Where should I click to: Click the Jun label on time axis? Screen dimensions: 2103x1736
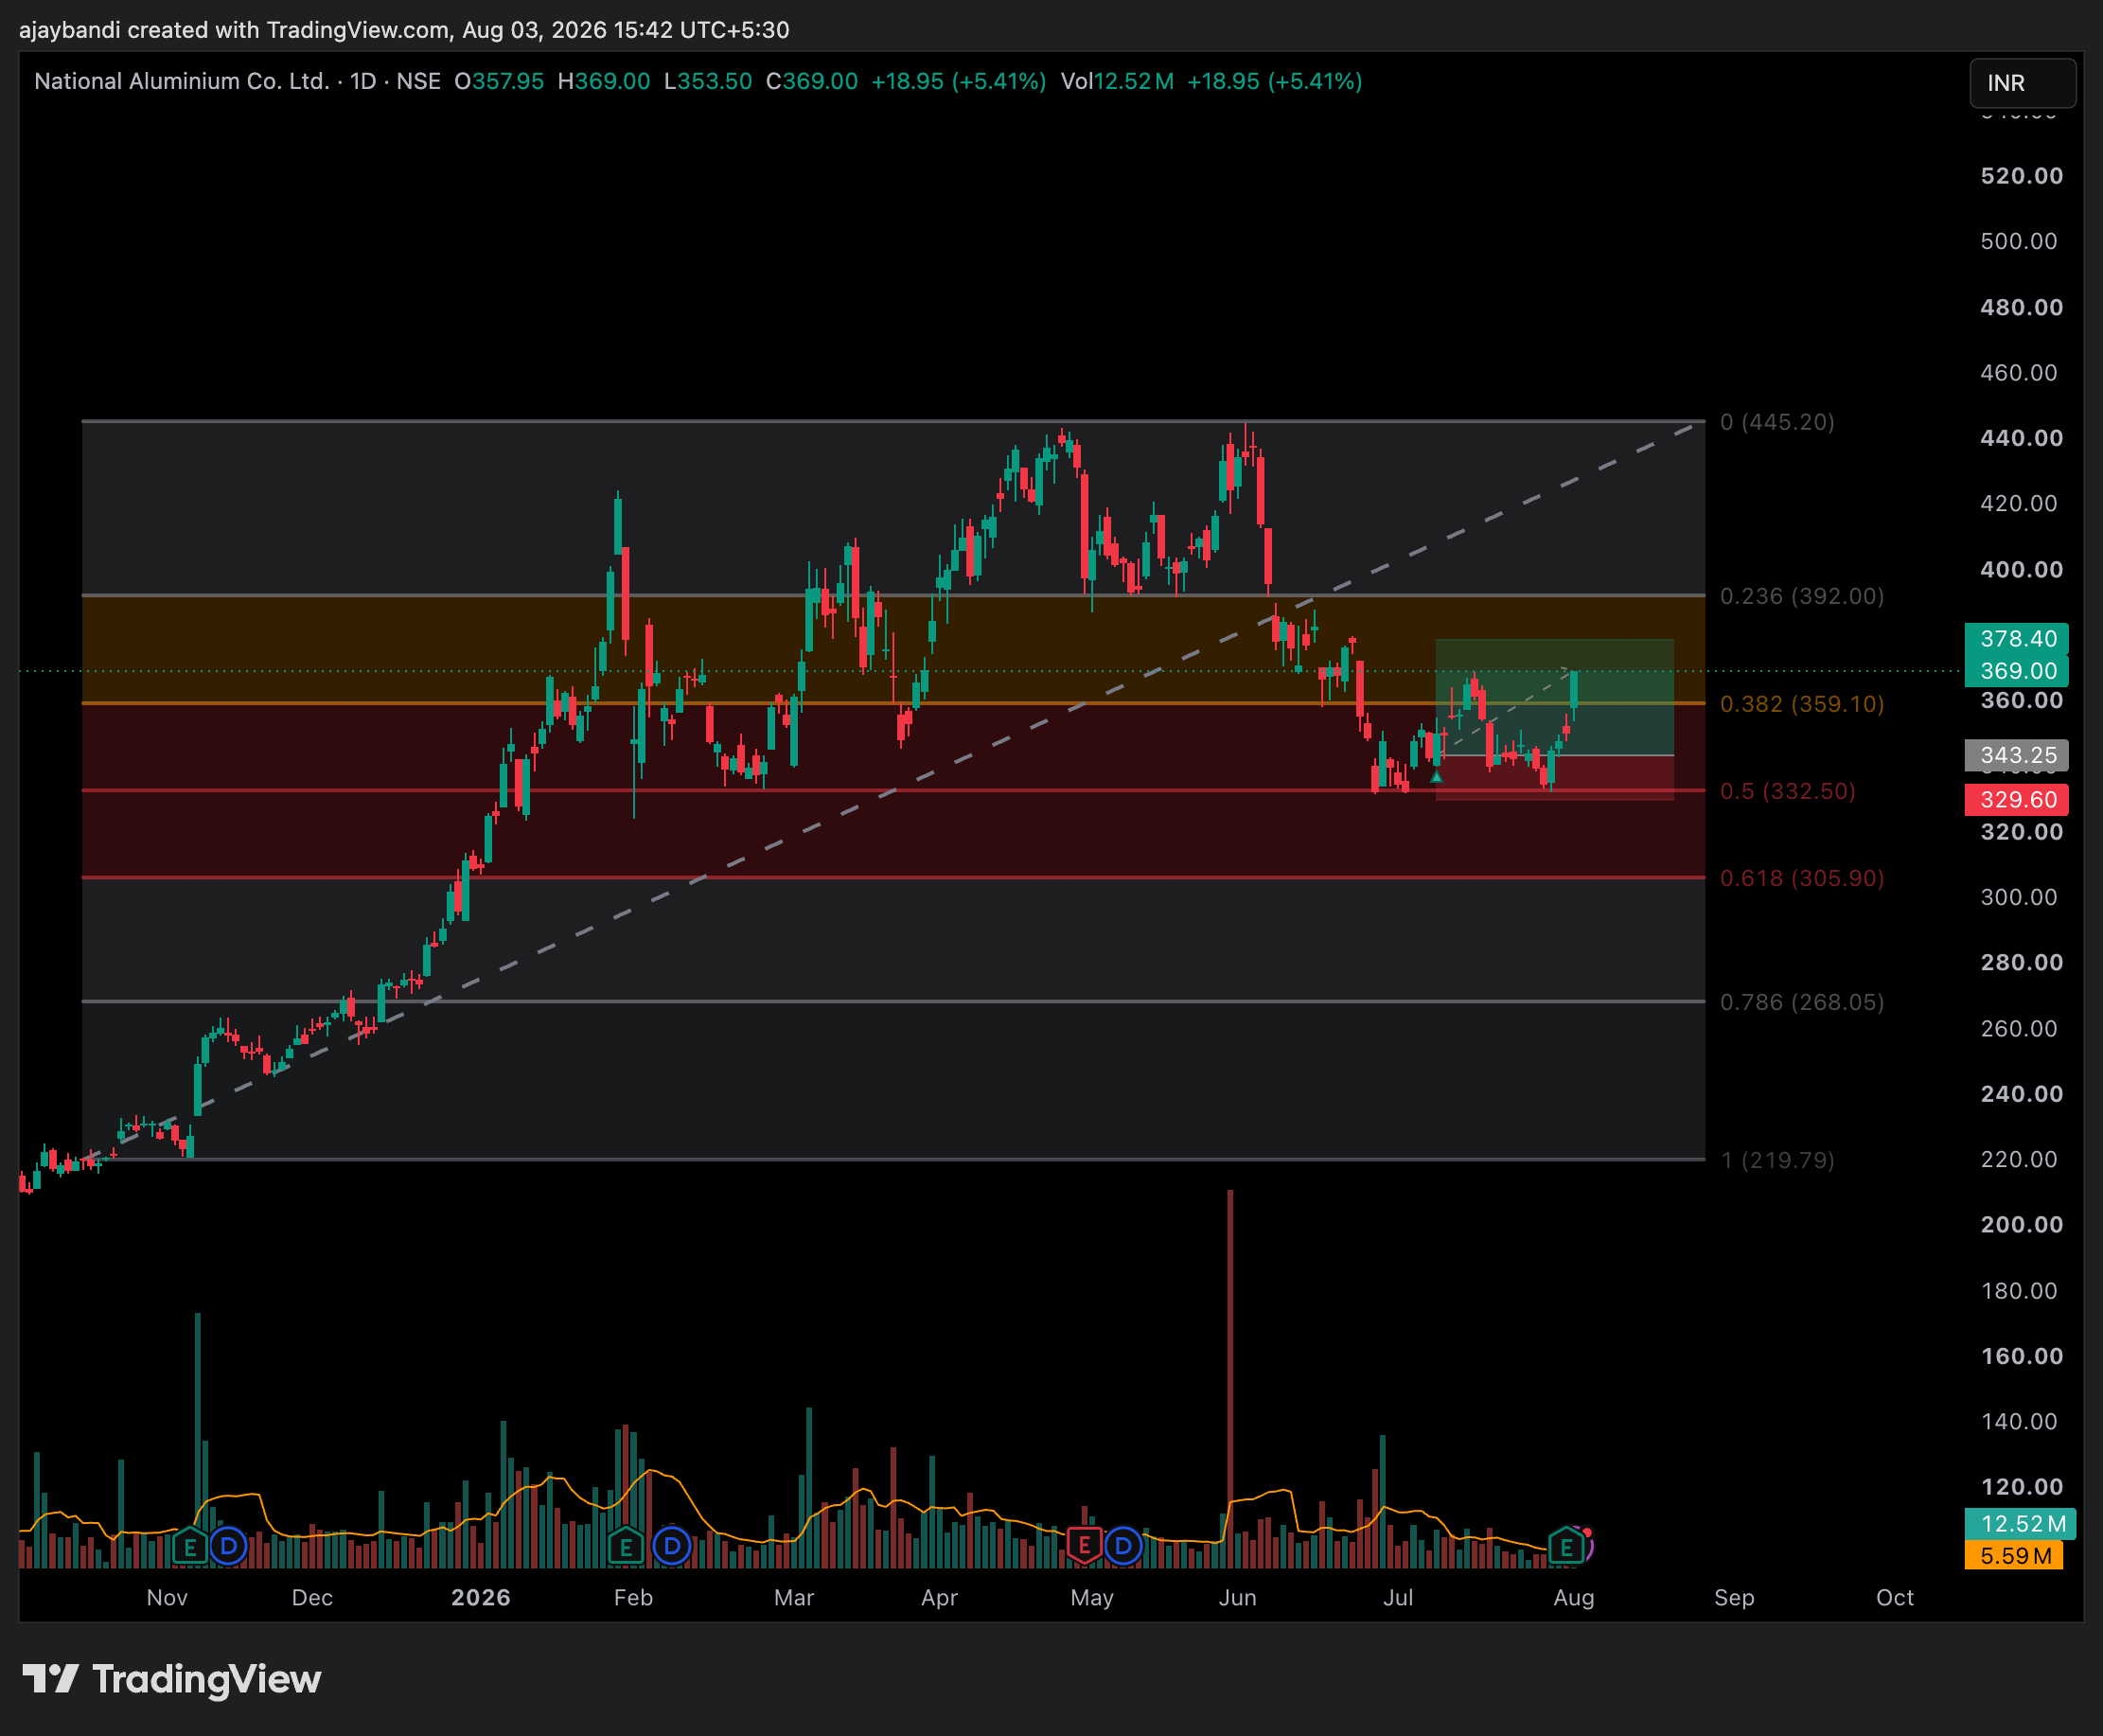[x=1237, y=1597]
